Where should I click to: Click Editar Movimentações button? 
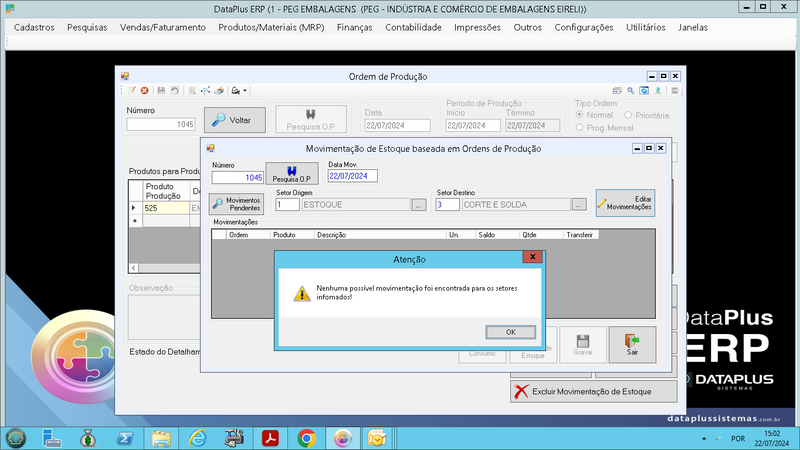626,203
